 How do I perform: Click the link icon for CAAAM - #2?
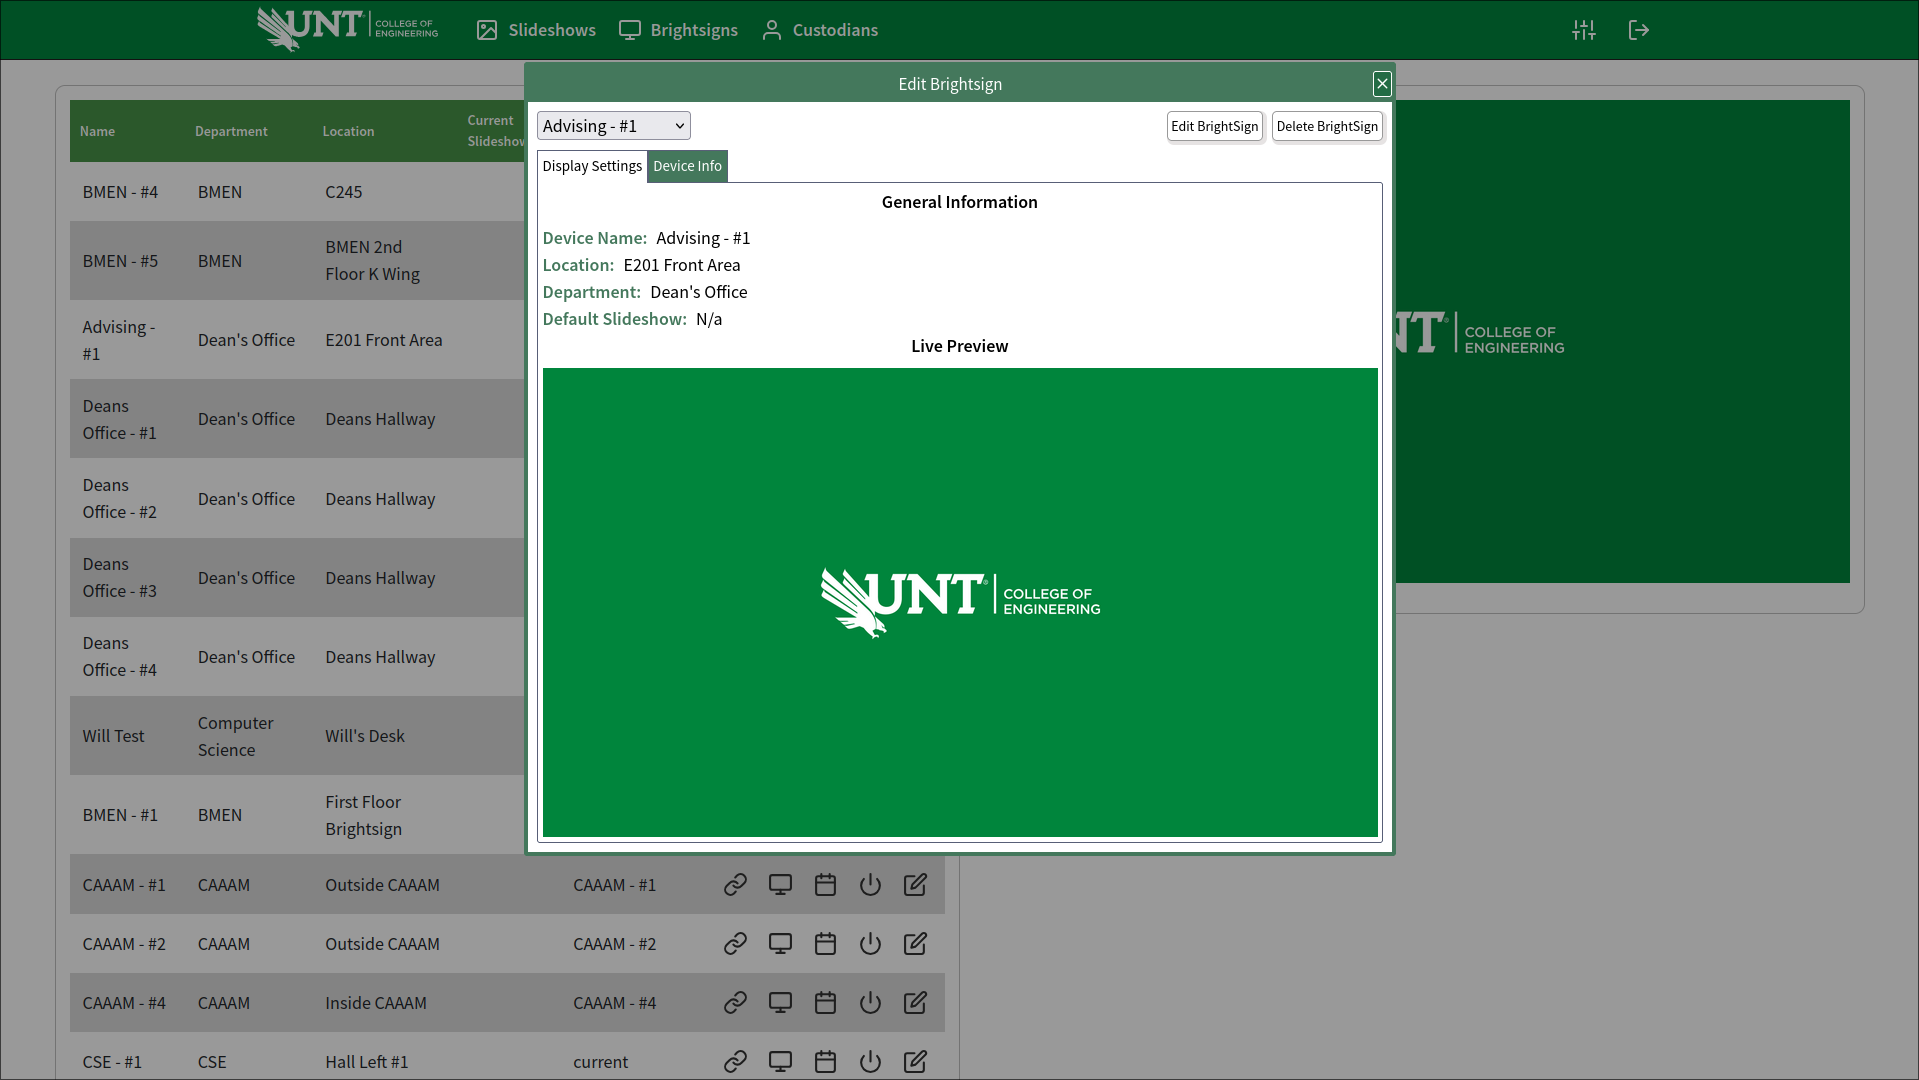coord(735,944)
